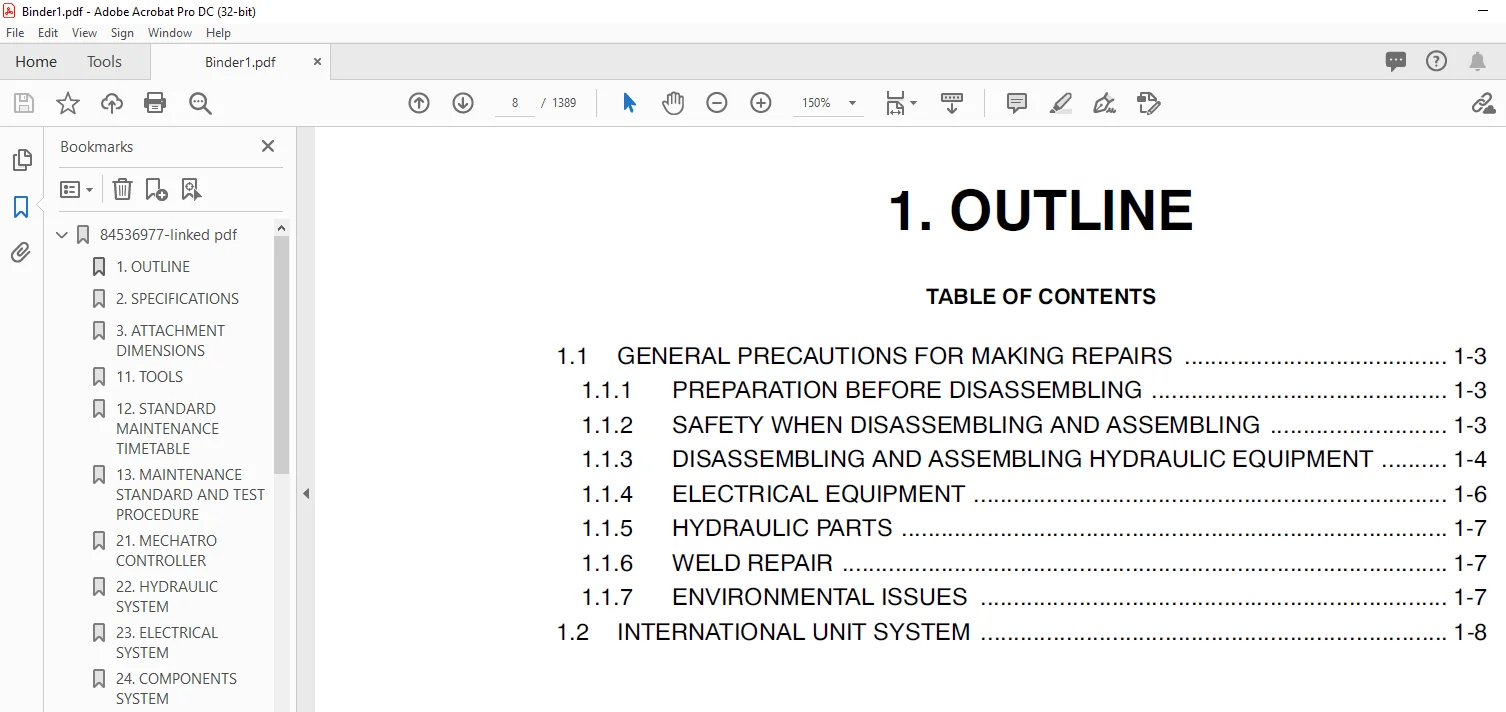
Task: Share a link to the file
Action: coord(1482,103)
